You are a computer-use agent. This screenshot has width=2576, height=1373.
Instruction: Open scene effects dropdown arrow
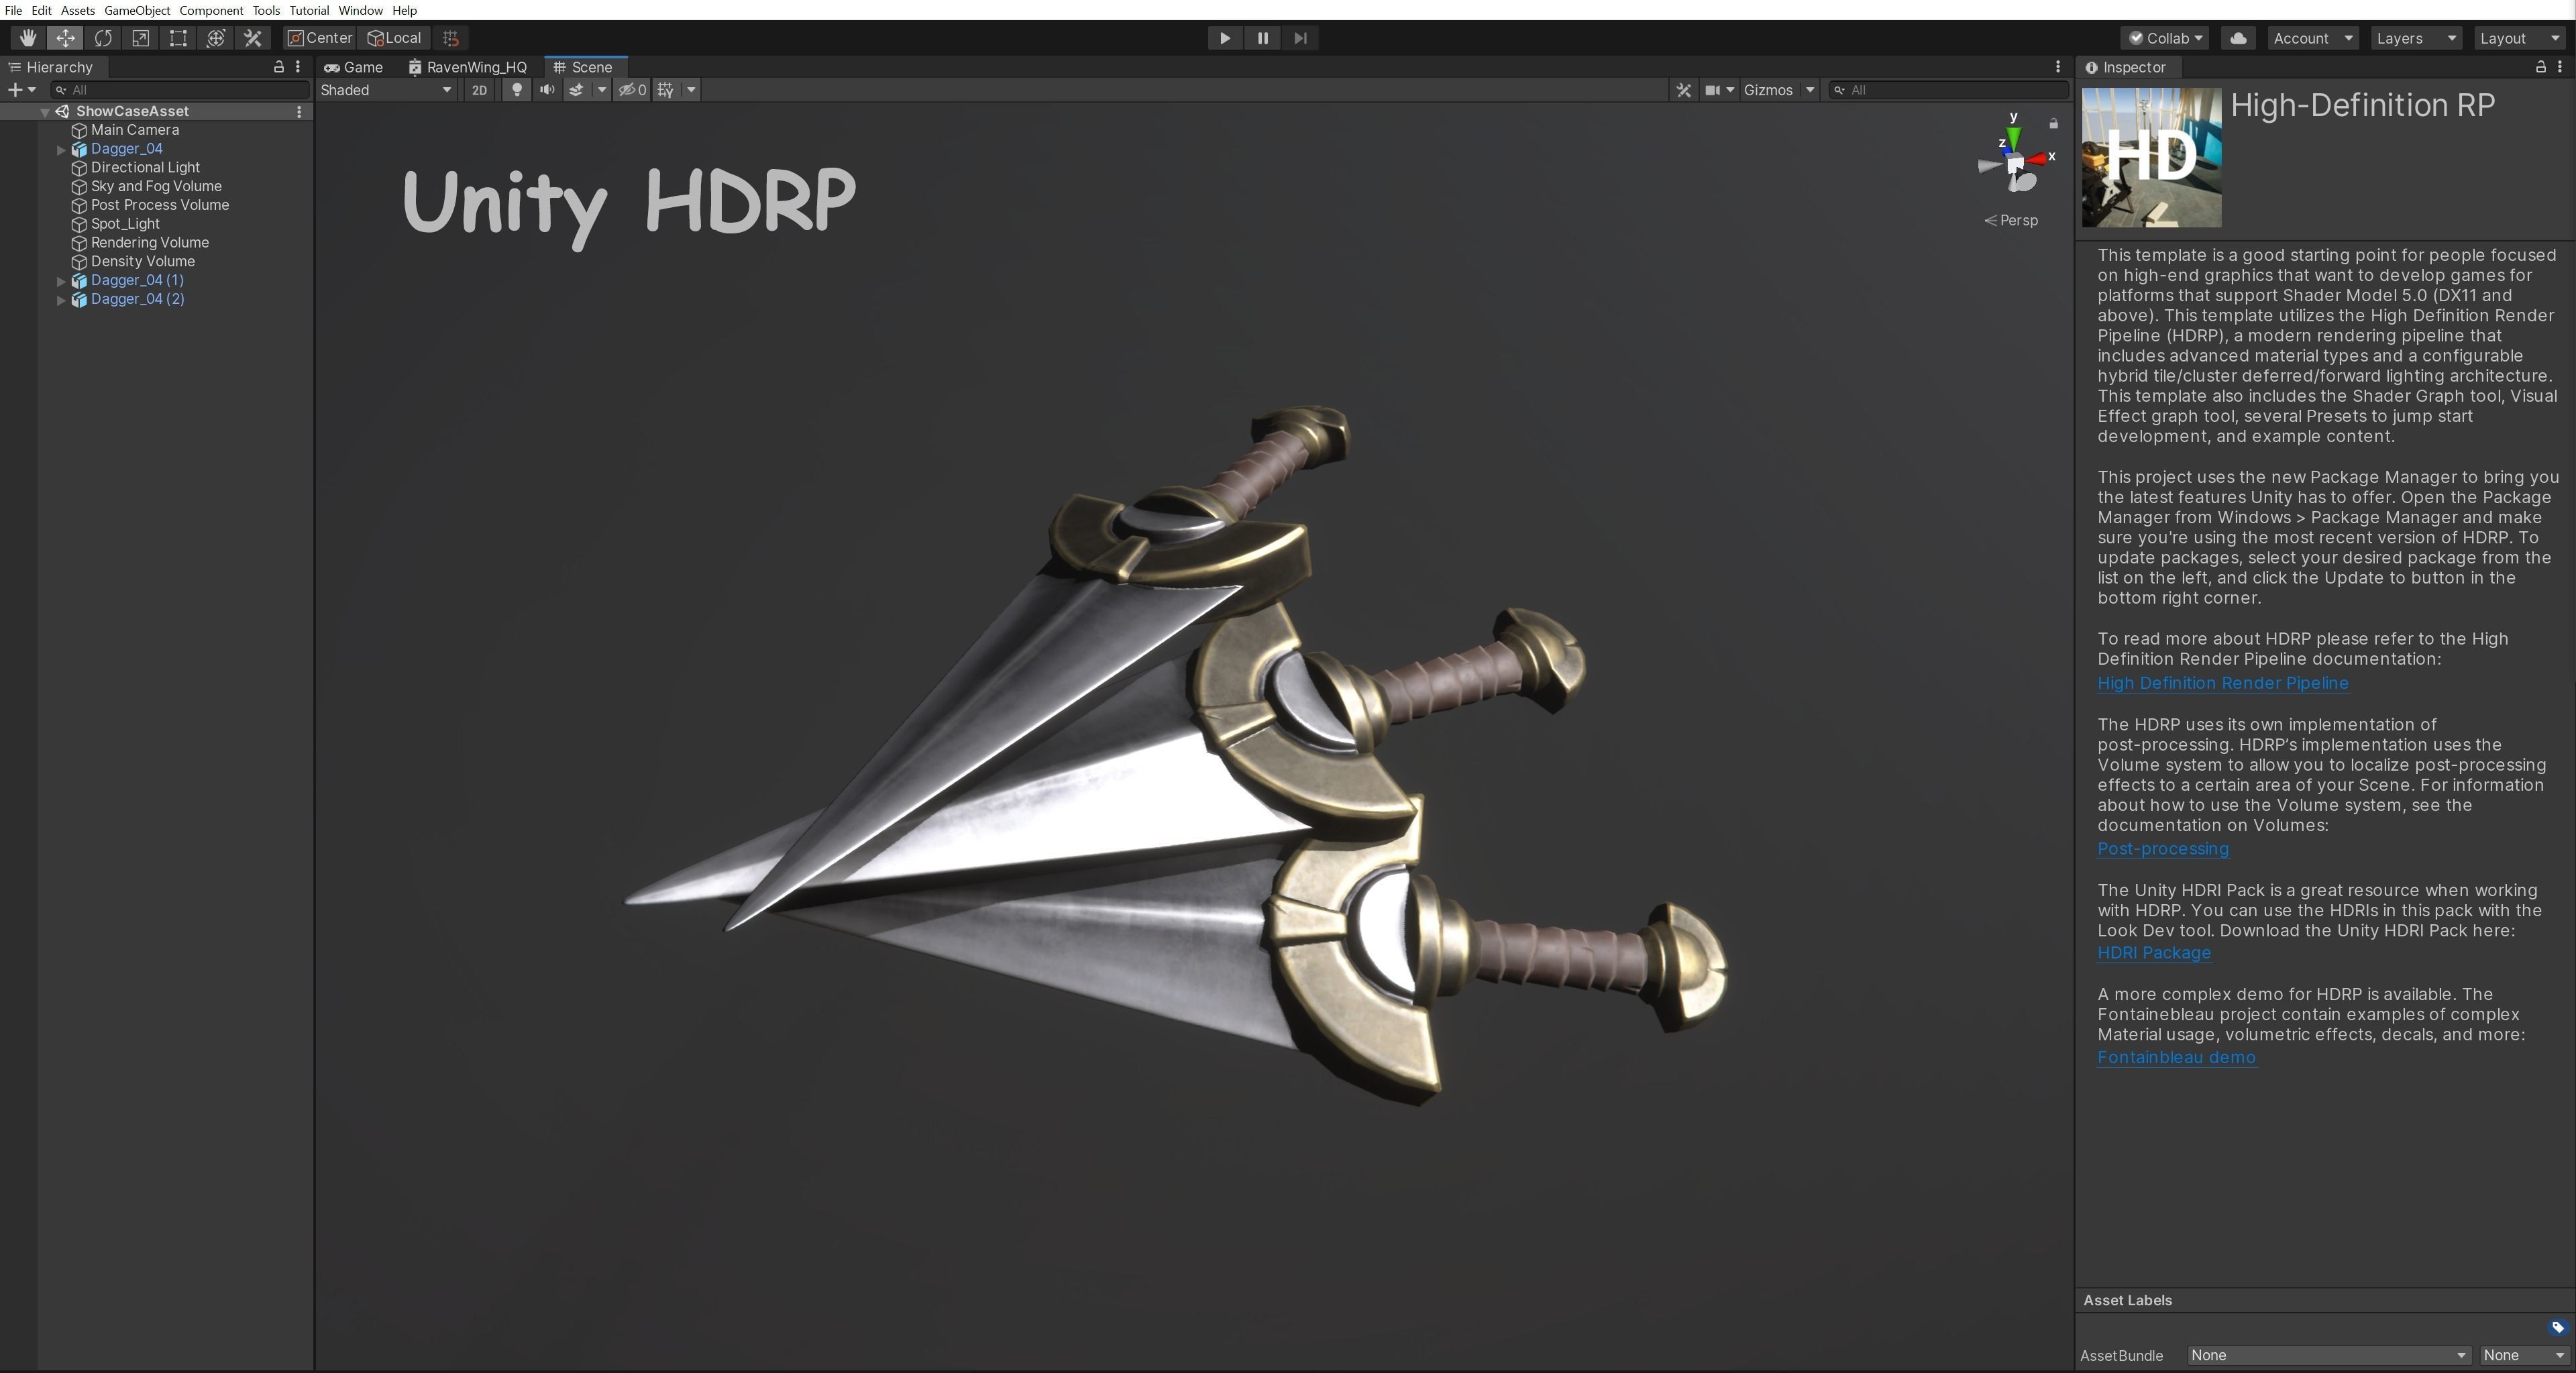click(602, 90)
